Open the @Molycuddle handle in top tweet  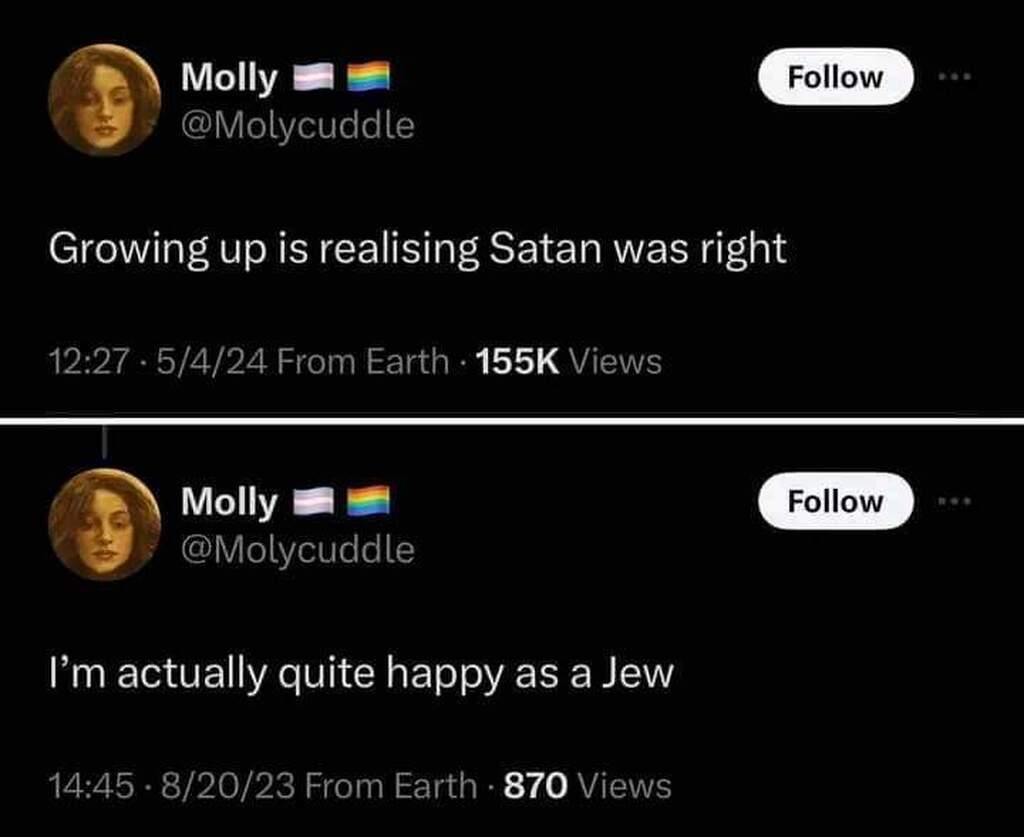[297, 126]
